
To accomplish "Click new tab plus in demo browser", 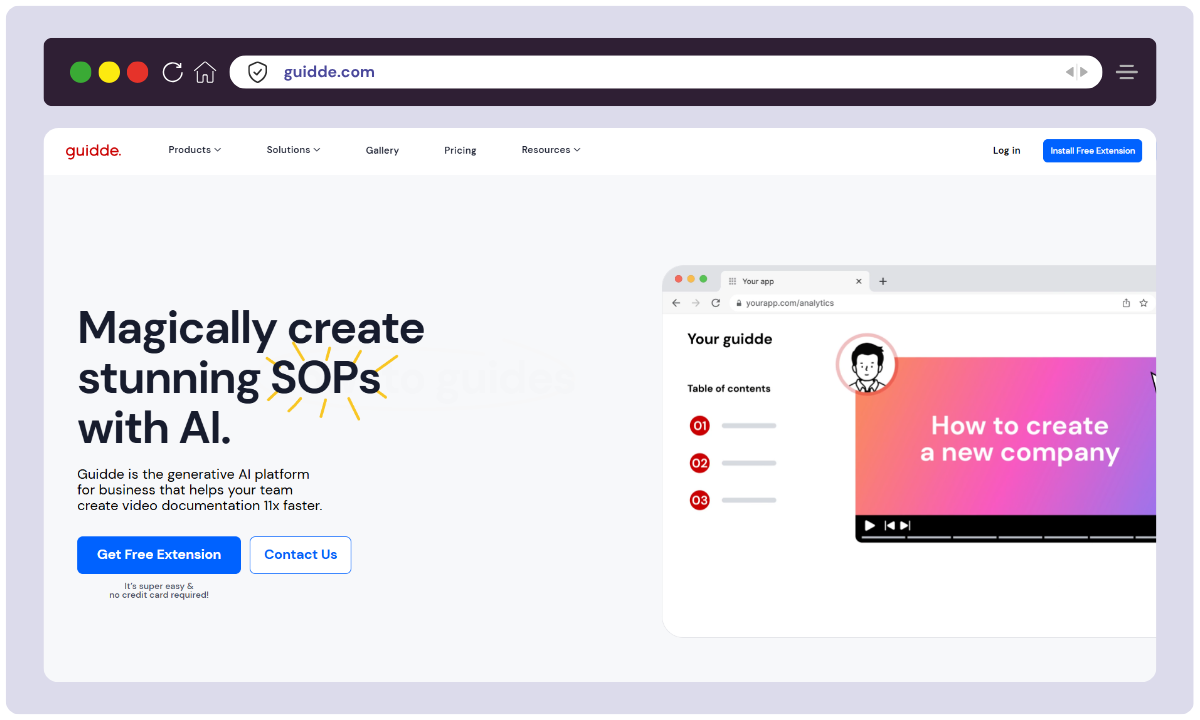I will 883,282.
